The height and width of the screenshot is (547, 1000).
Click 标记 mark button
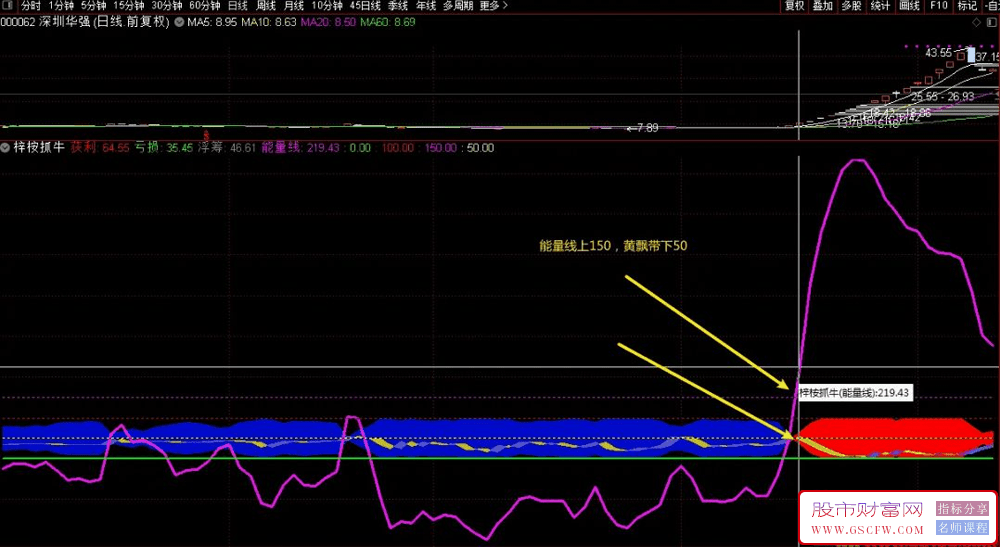tap(967, 6)
